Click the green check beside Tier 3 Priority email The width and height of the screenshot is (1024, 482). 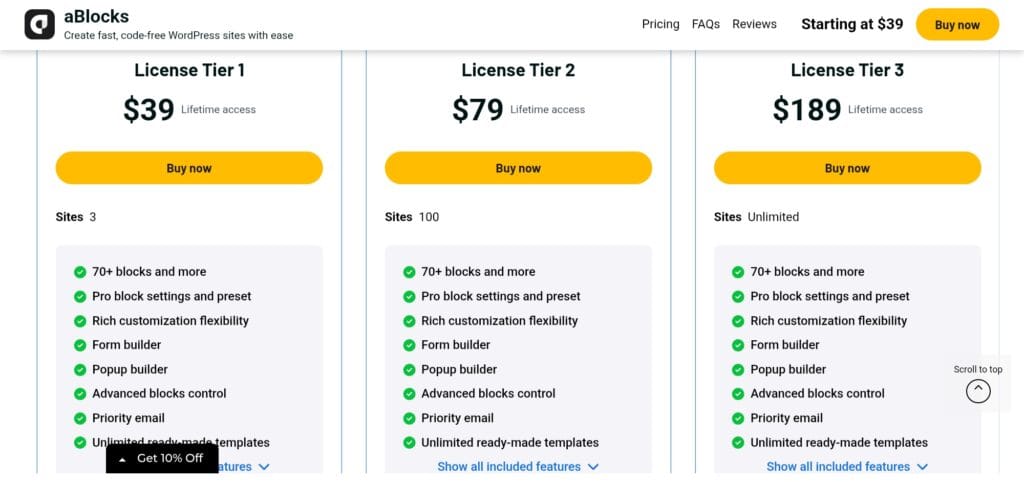(x=738, y=418)
